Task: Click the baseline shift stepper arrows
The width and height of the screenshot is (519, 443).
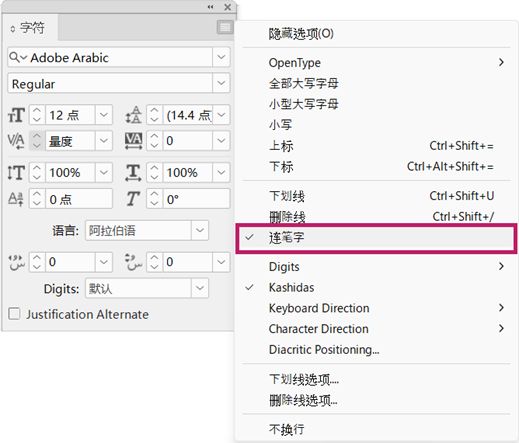Action: tap(37, 199)
